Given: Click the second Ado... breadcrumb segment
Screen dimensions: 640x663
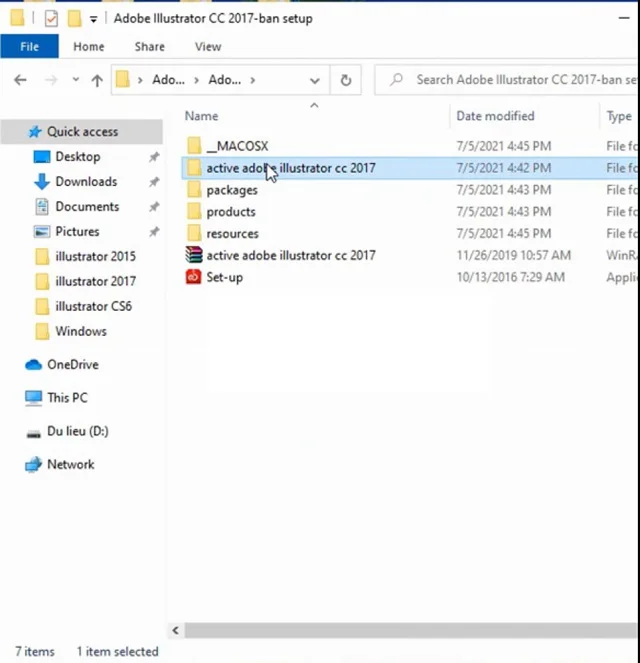Looking at the screenshot, I should pyautogui.click(x=224, y=79).
